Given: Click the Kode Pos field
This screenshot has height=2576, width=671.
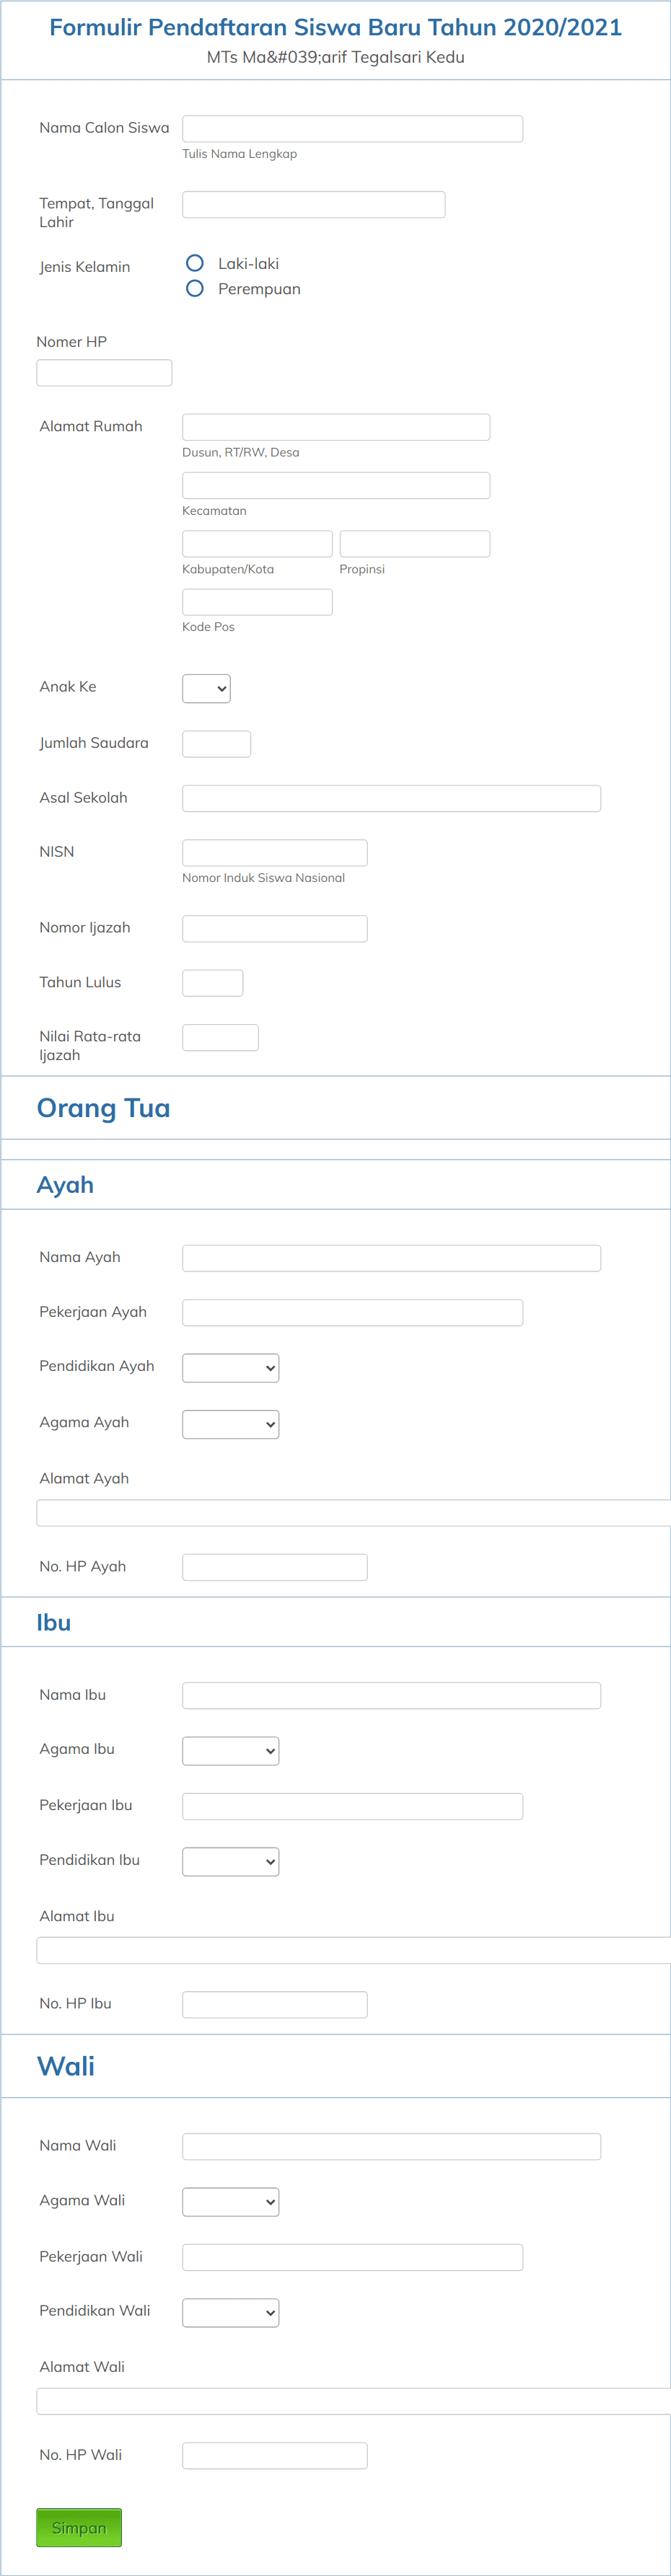Looking at the screenshot, I should pos(257,601).
